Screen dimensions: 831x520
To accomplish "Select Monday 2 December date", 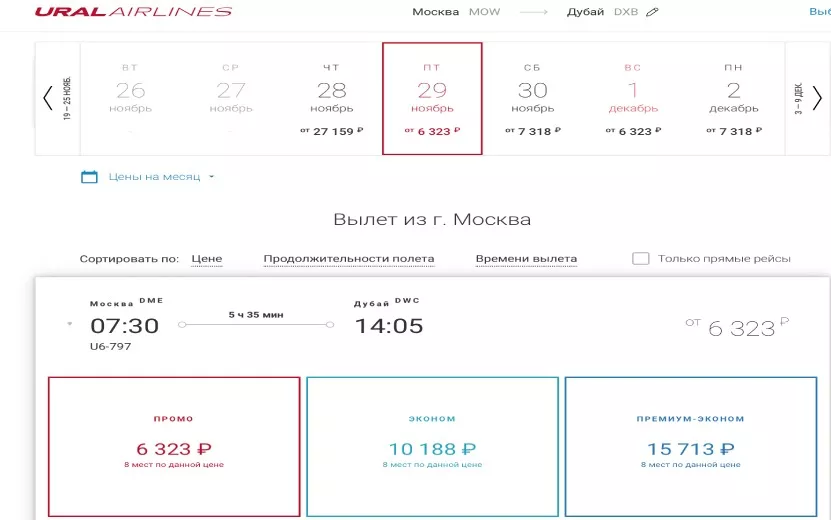I will pyautogui.click(x=733, y=98).
